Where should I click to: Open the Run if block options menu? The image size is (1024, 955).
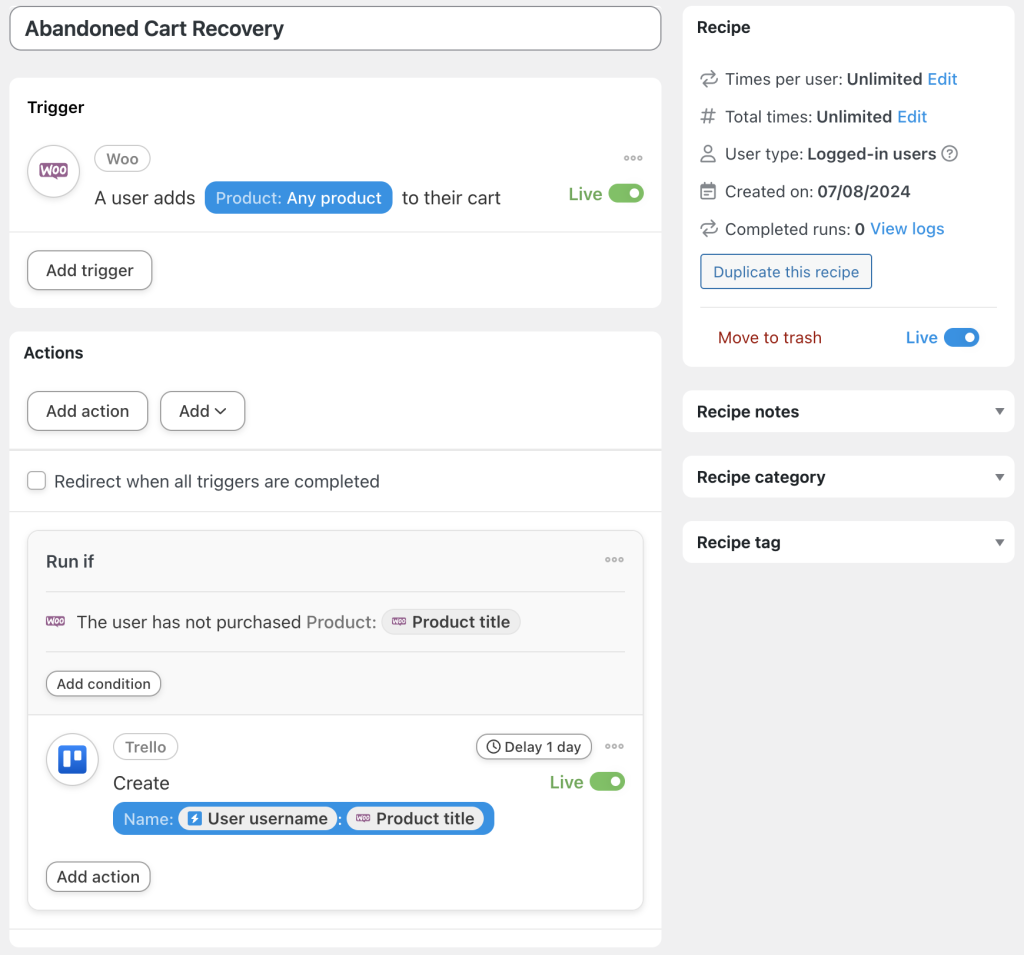(614, 560)
